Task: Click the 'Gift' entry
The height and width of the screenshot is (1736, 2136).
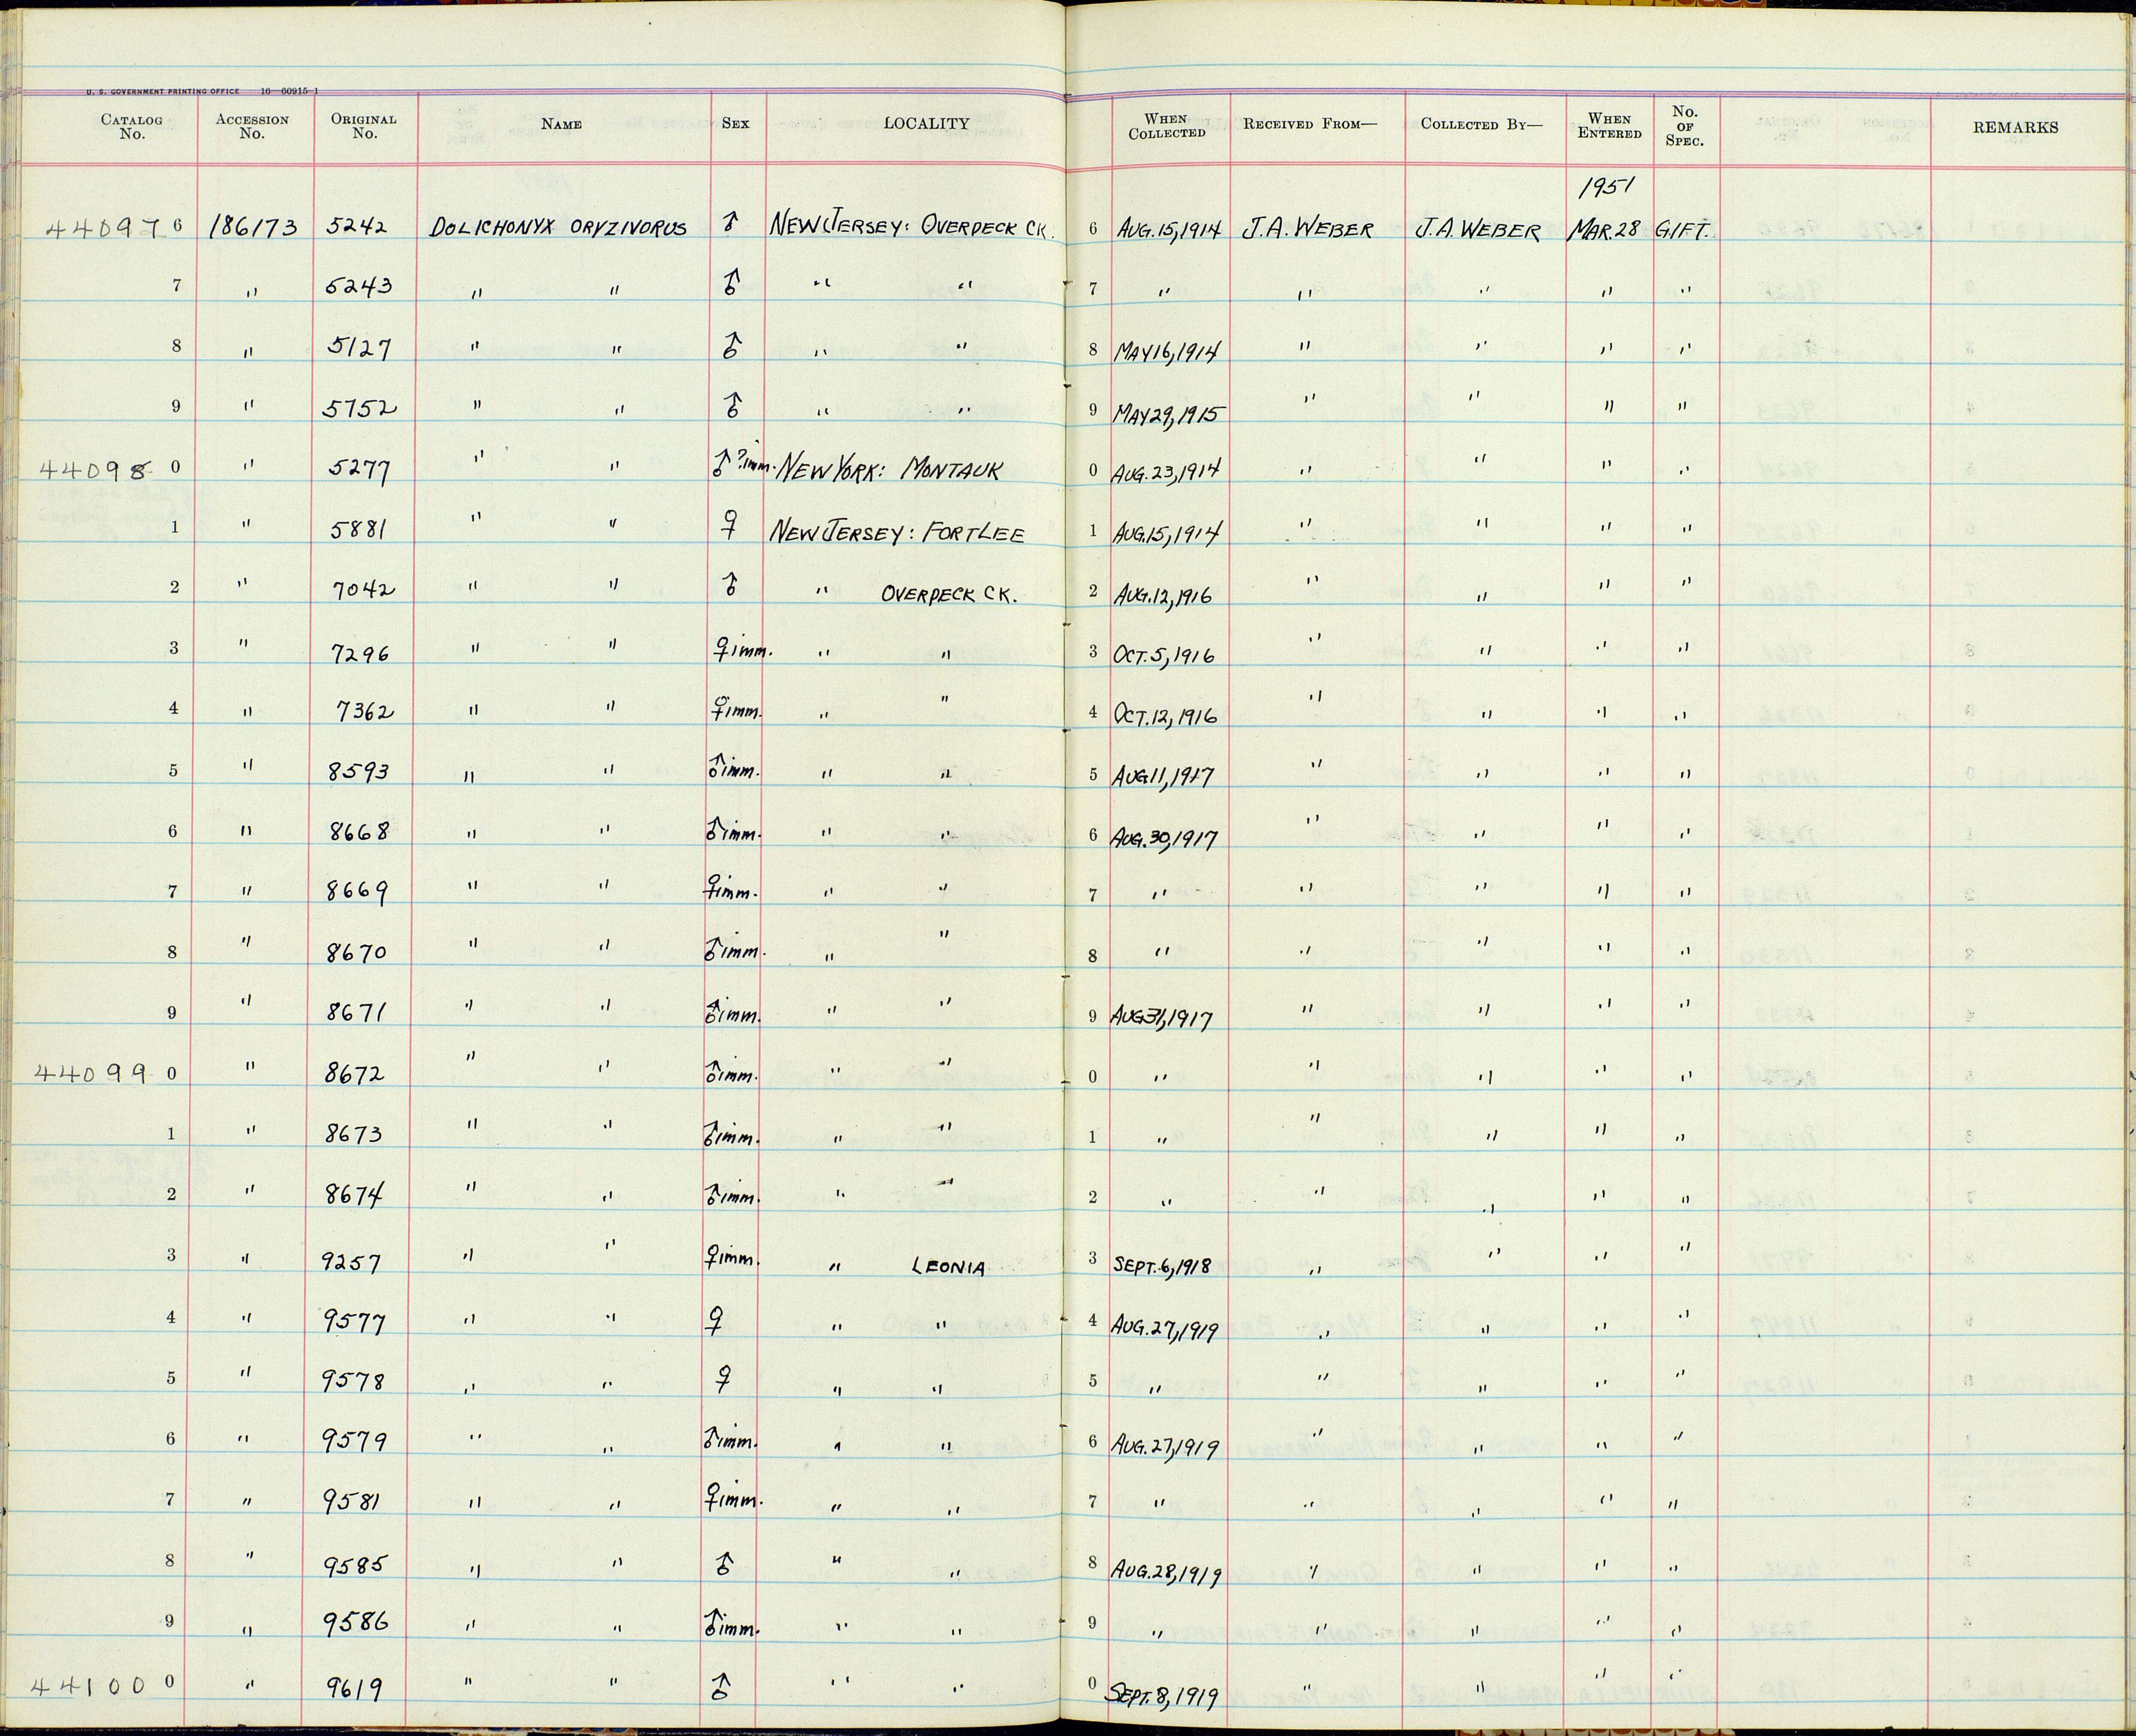Action: pyautogui.click(x=1684, y=229)
